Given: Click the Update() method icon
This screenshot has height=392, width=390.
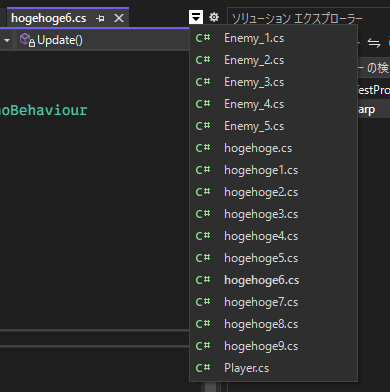Looking at the screenshot, I should pyautogui.click(x=27, y=40).
